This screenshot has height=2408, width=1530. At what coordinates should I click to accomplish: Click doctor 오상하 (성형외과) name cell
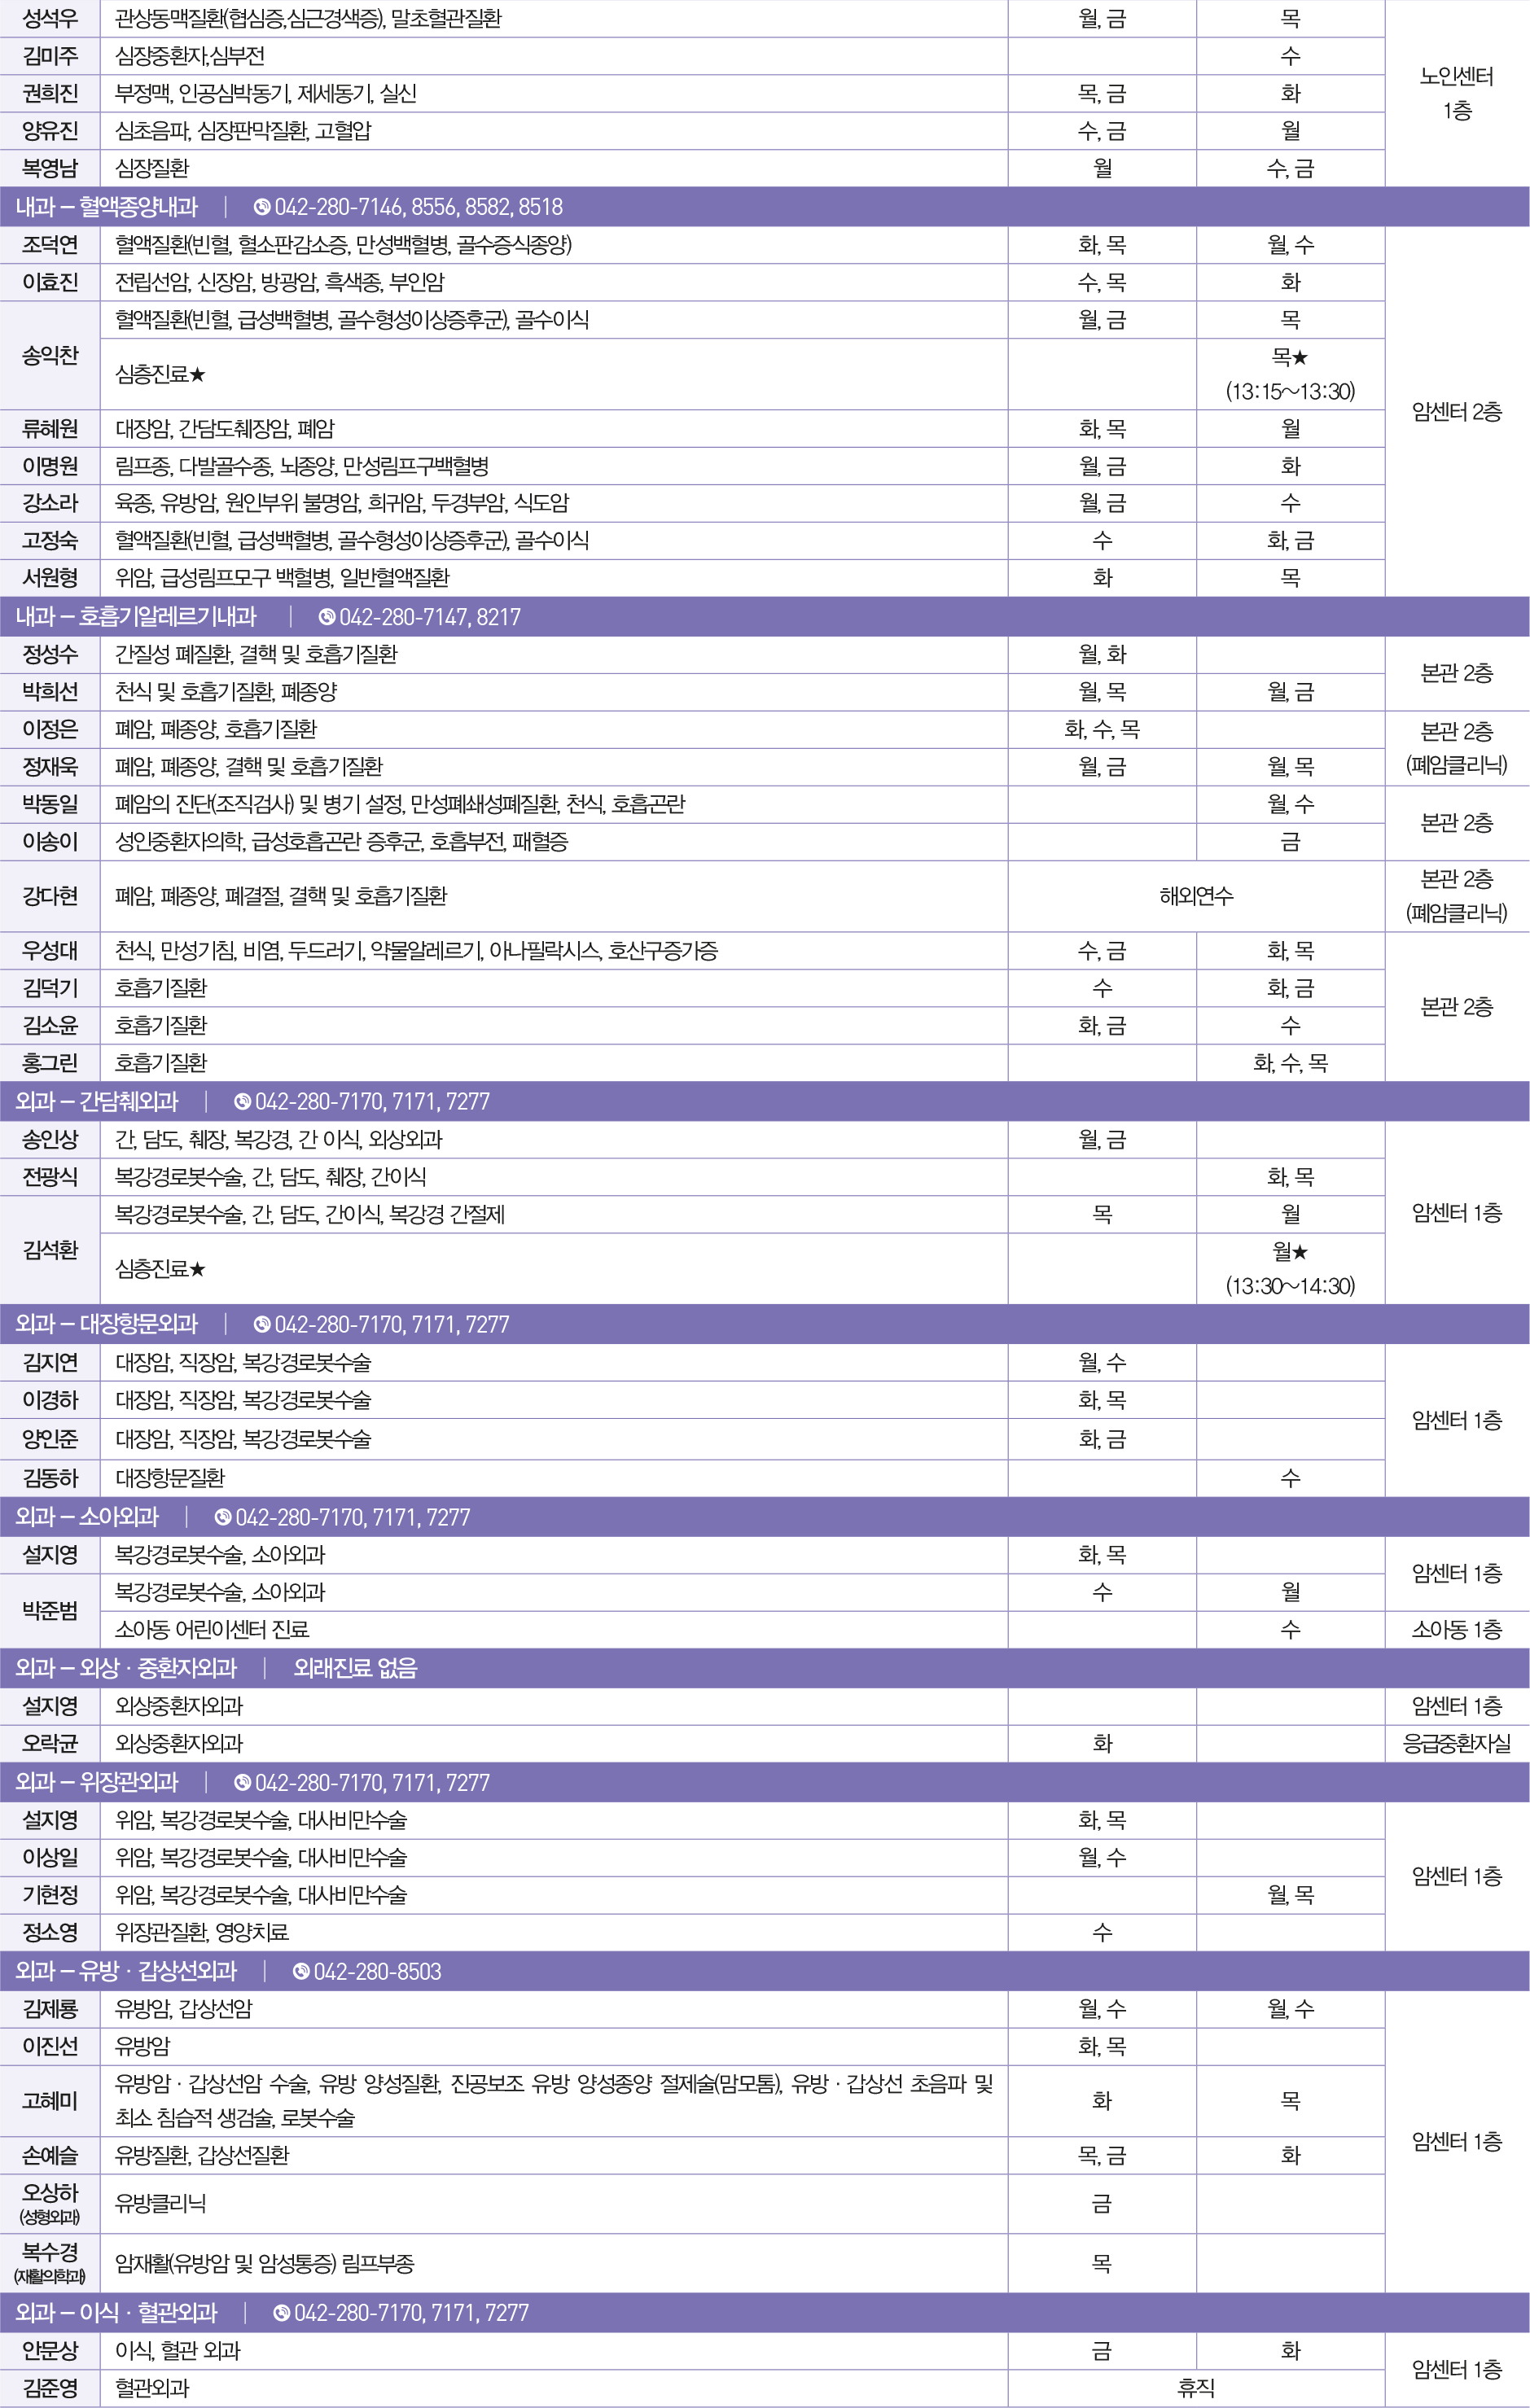50,2203
